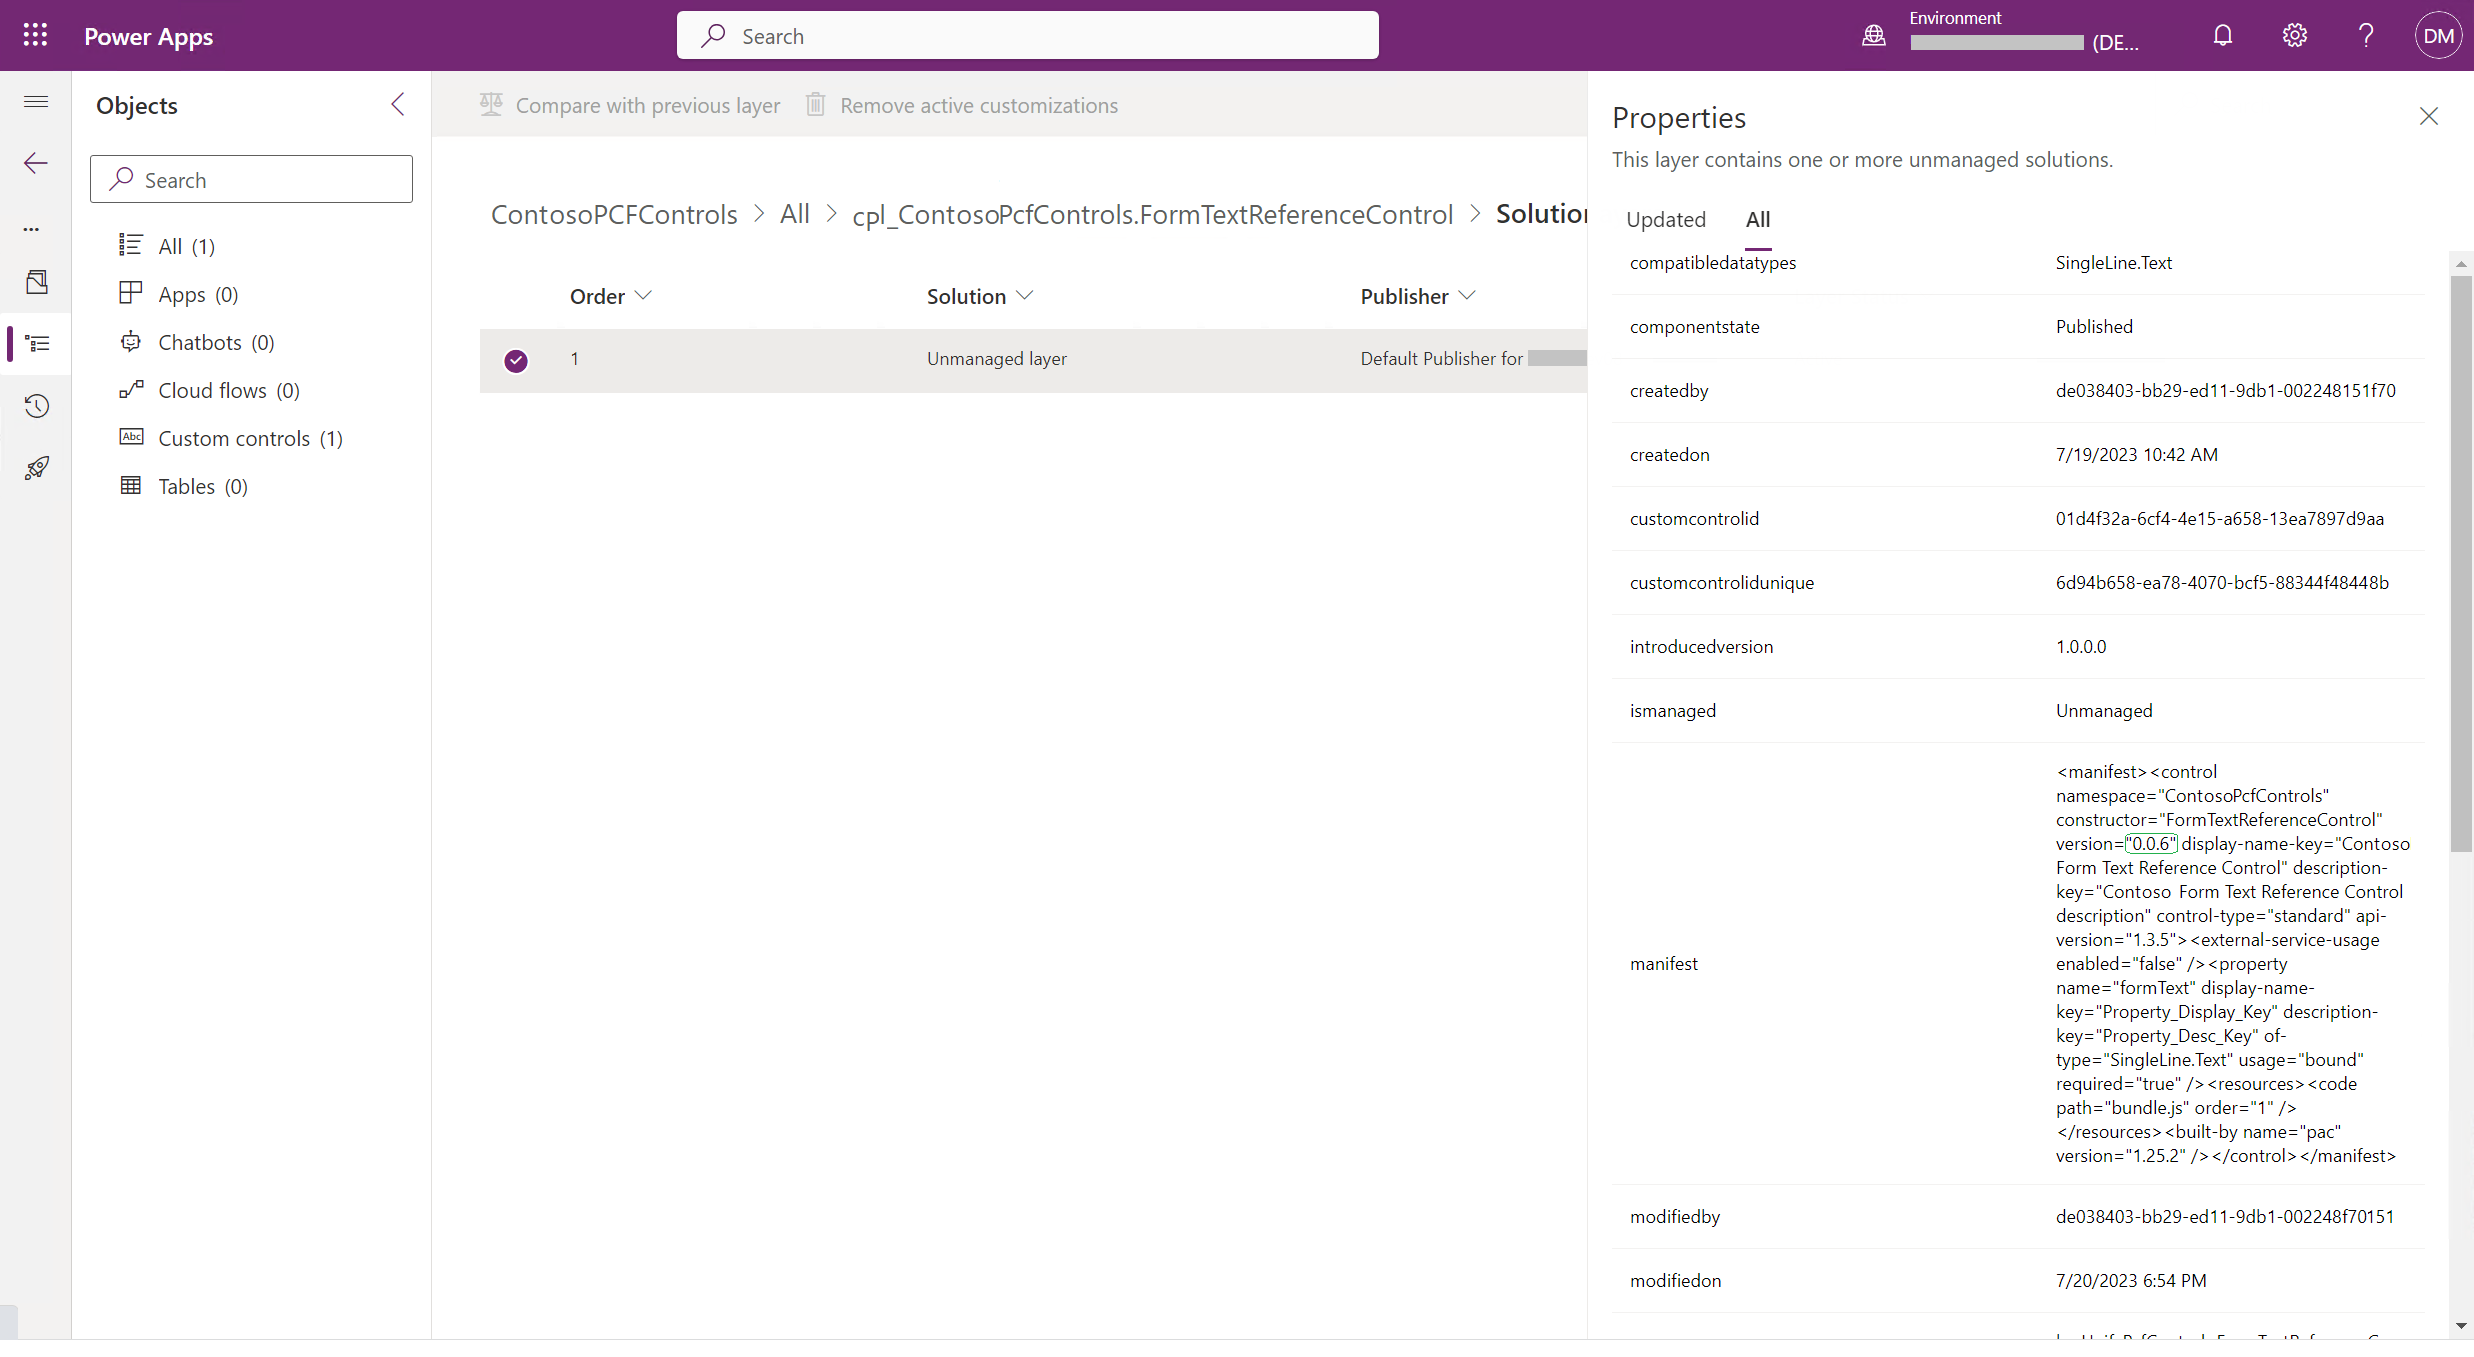Open the notifications bell
The image size is (2474, 1357).
coord(2222,36)
